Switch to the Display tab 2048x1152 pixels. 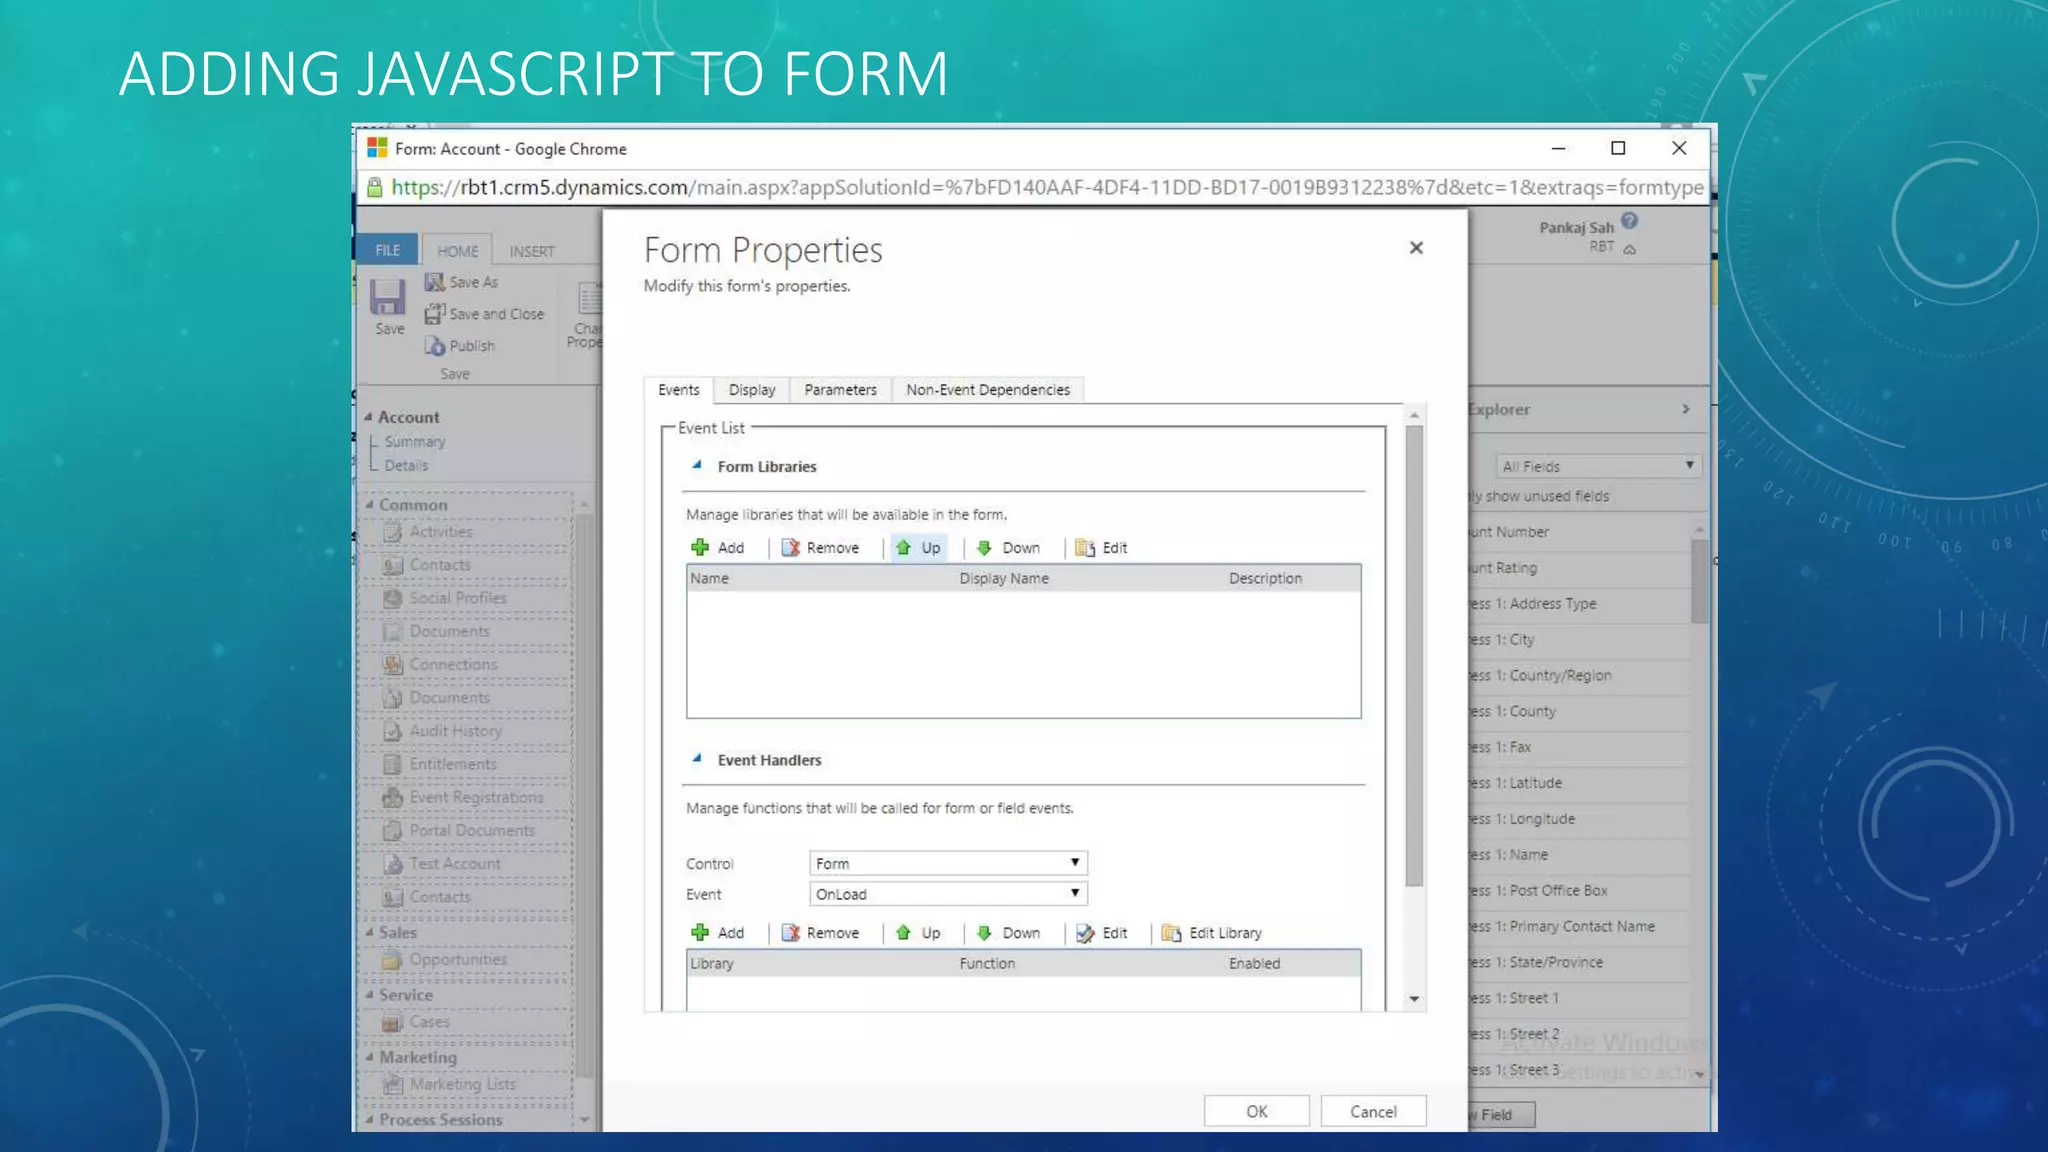tap(751, 389)
